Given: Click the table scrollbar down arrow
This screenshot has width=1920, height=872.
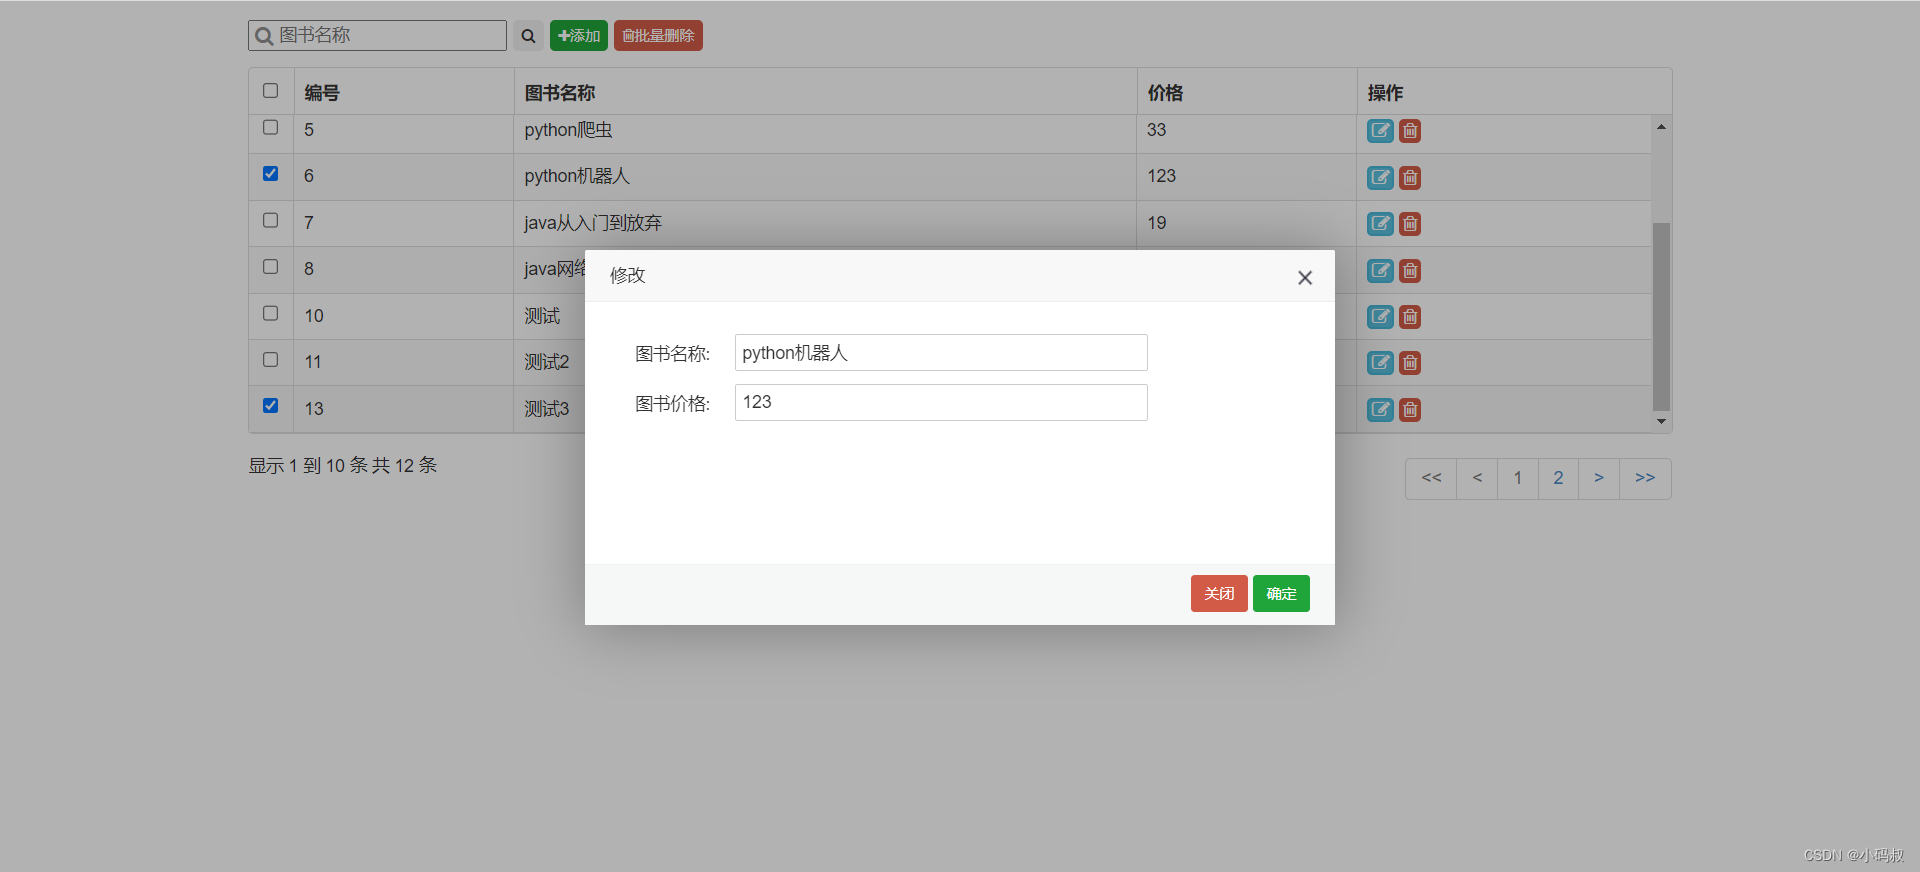Looking at the screenshot, I should [1661, 421].
